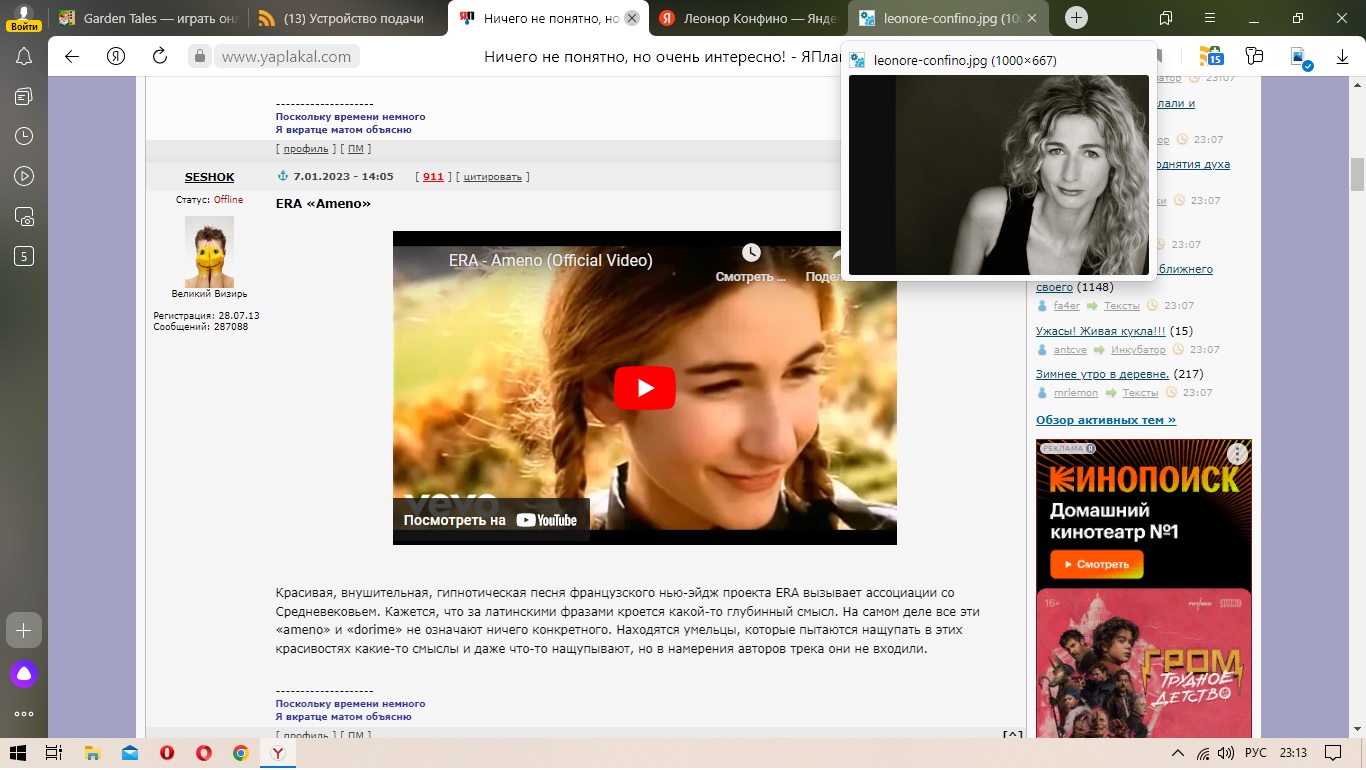Open the ad options three dots
The width and height of the screenshot is (1366, 770).
[x=1238, y=454]
